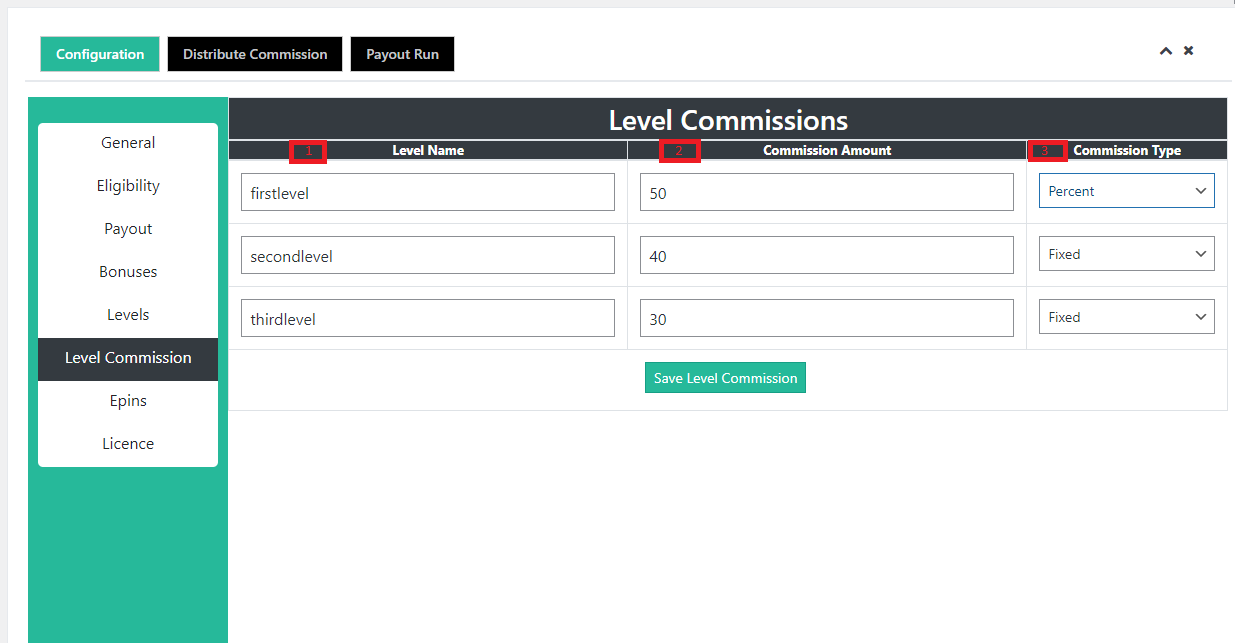Go to the Licence section
Image resolution: width=1235 pixels, height=643 pixels.
(x=128, y=444)
